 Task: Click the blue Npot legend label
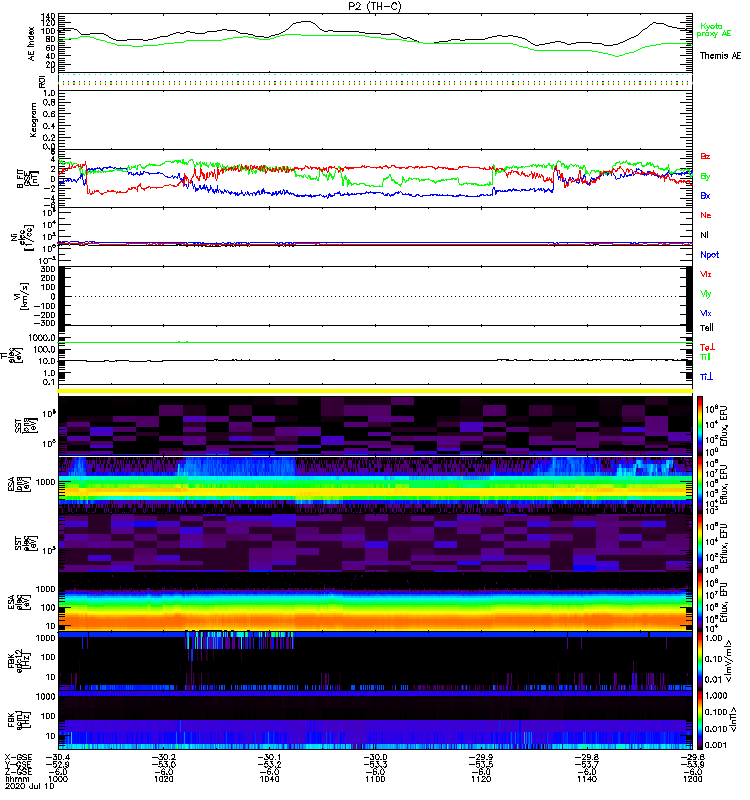710,255
